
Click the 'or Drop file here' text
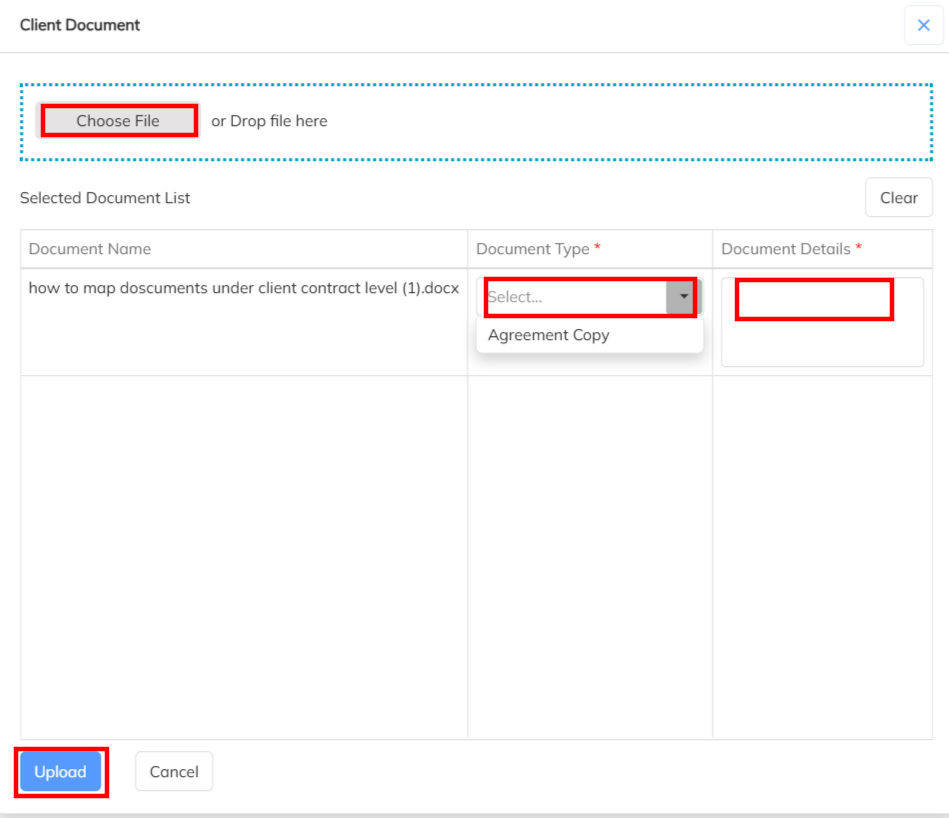click(x=269, y=121)
